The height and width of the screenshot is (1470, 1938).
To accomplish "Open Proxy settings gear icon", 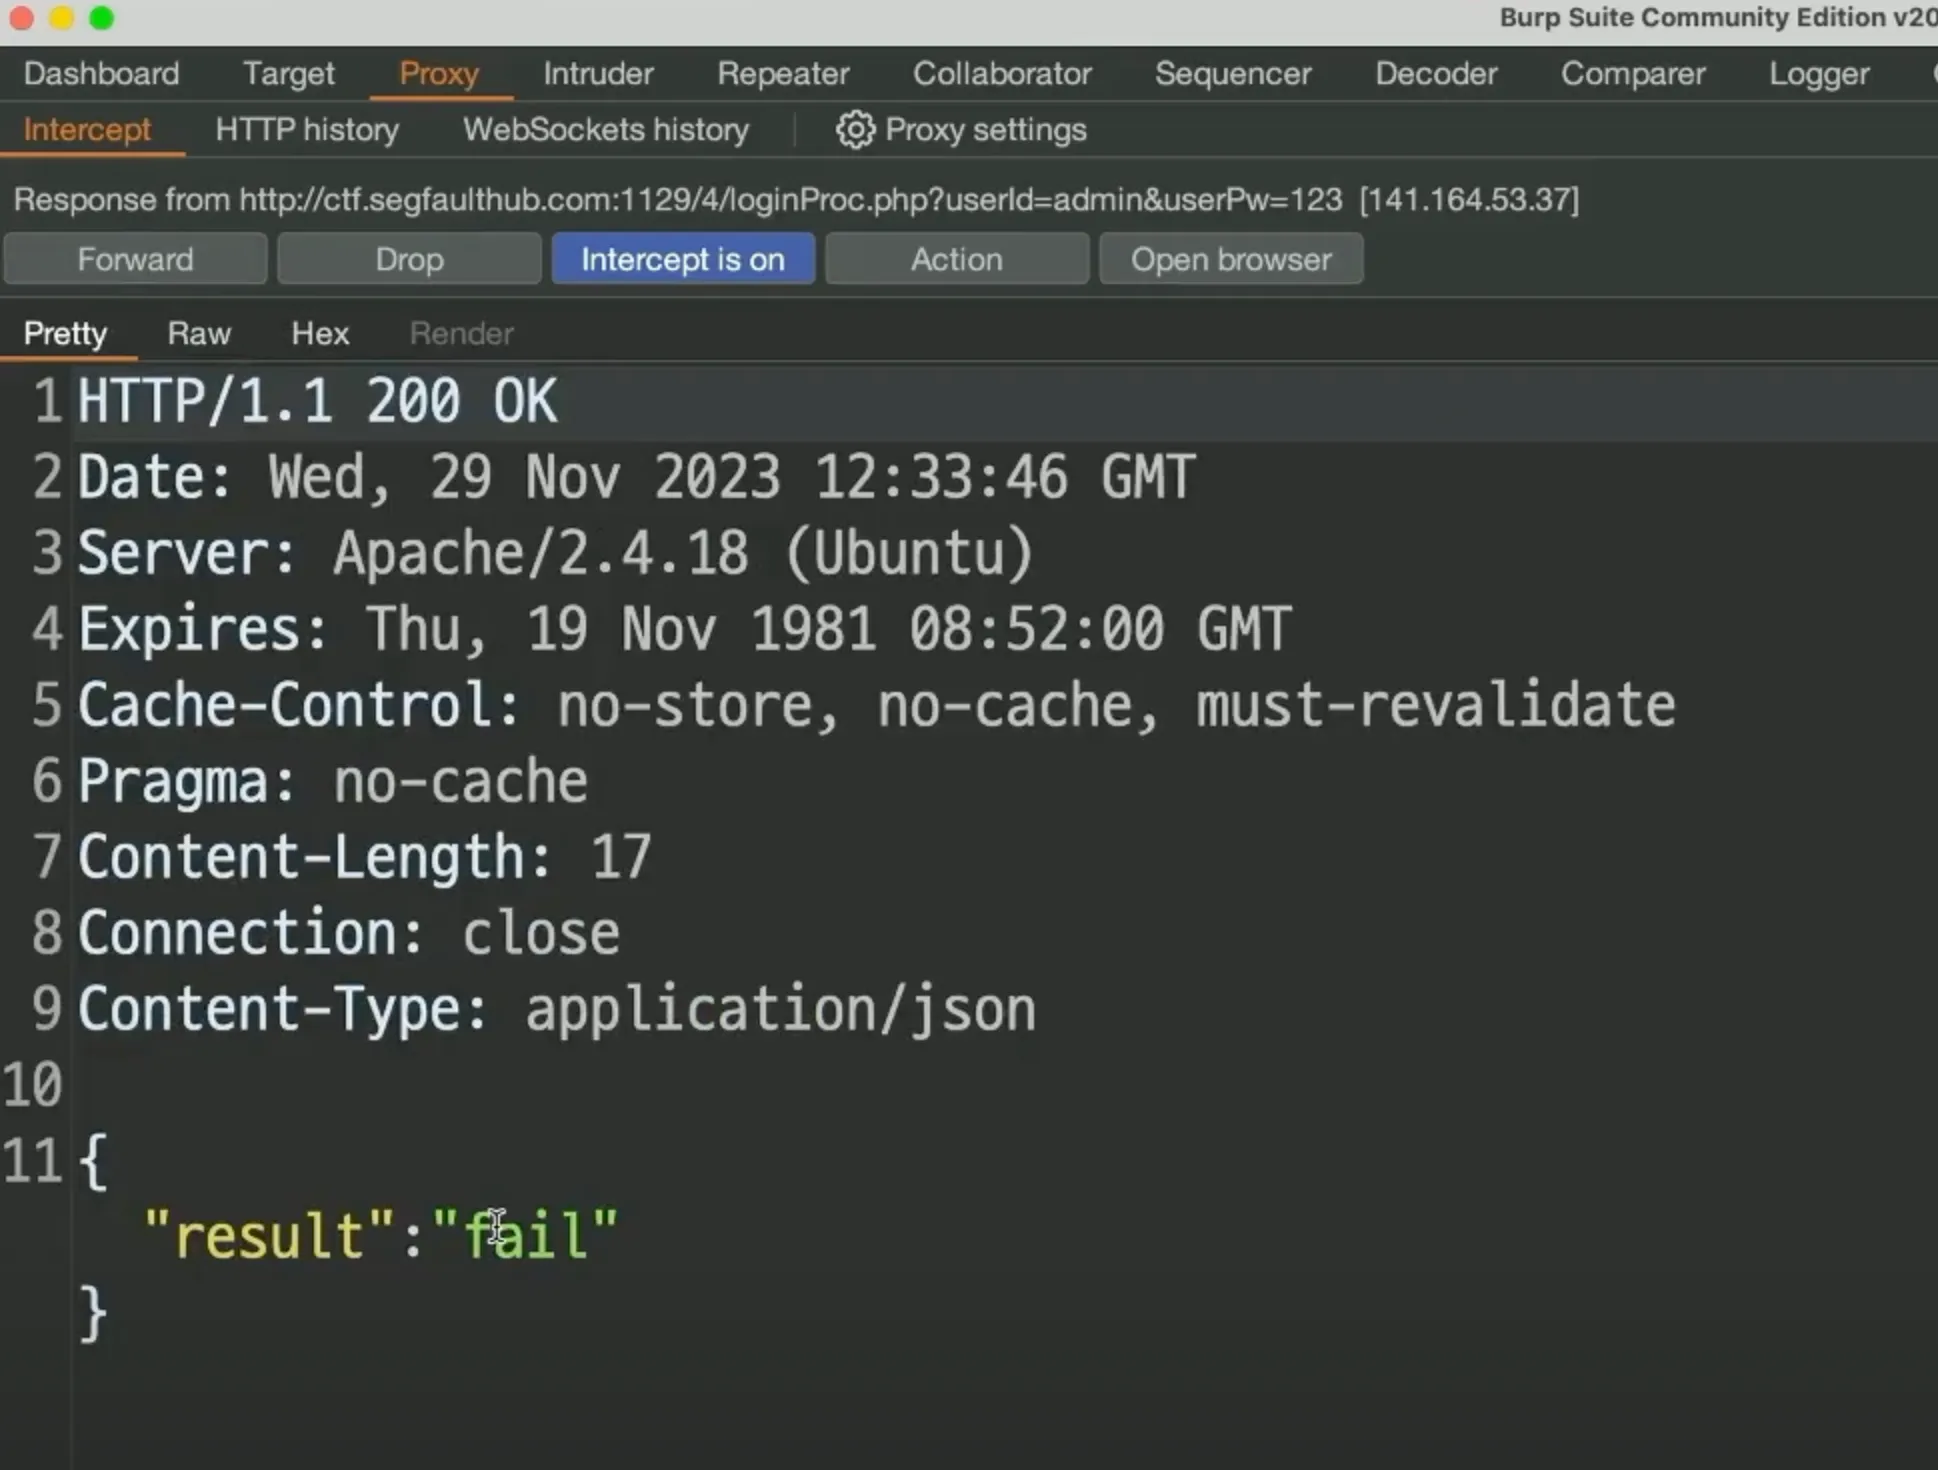I will pyautogui.click(x=855, y=130).
